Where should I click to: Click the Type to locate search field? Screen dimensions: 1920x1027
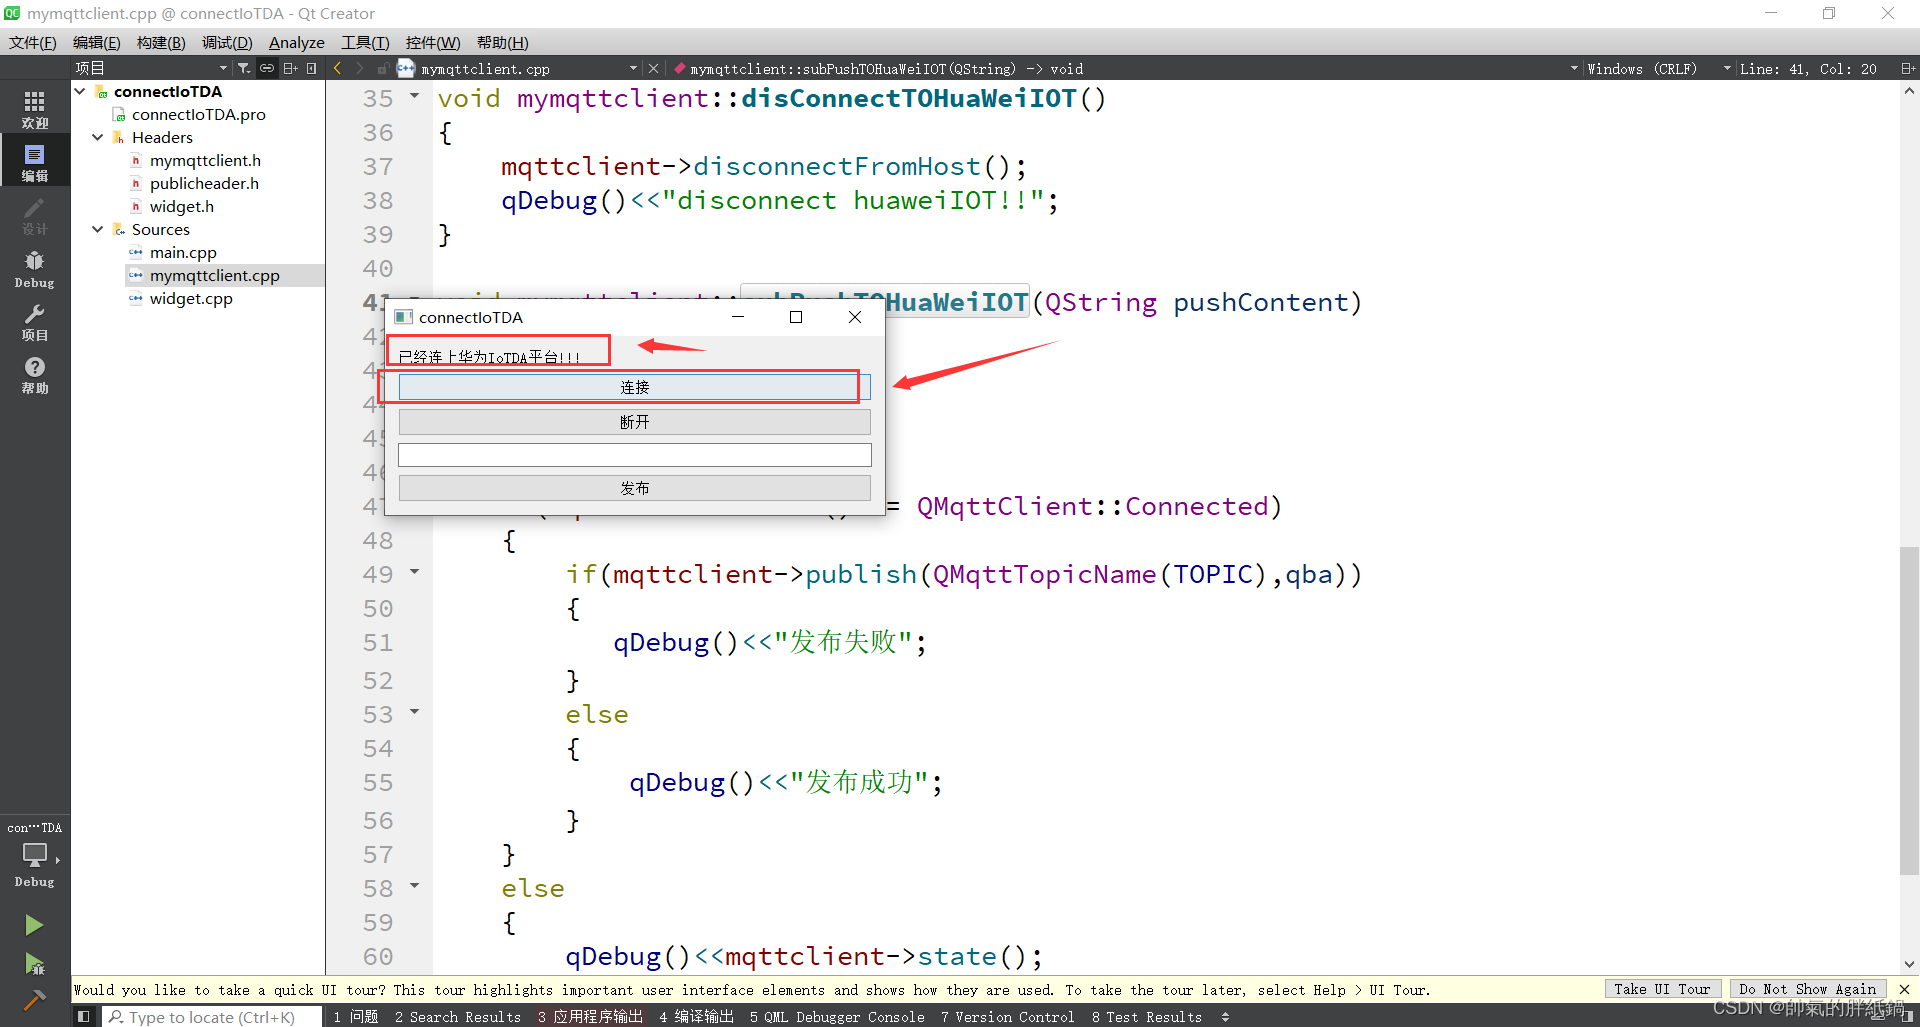click(212, 1017)
